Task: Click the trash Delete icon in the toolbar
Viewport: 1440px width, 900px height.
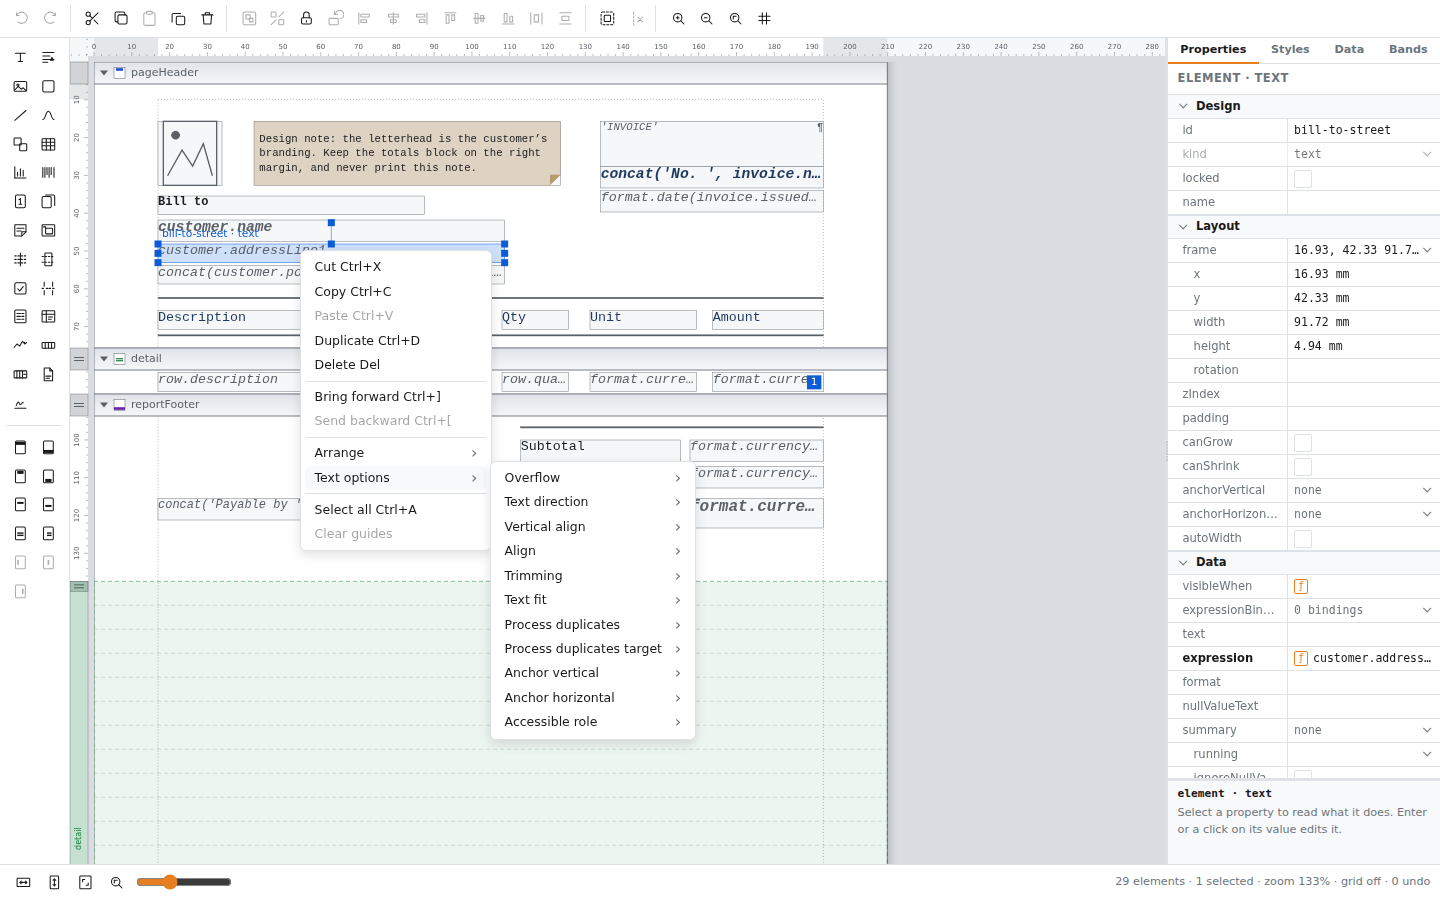Action: tap(207, 18)
